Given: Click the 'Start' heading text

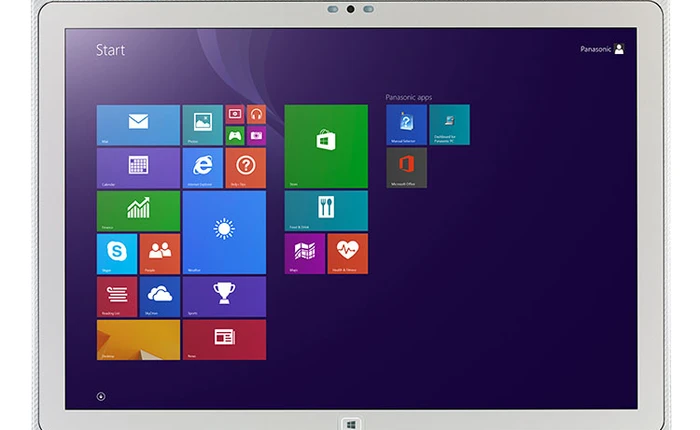Looking at the screenshot, I should 110,50.
